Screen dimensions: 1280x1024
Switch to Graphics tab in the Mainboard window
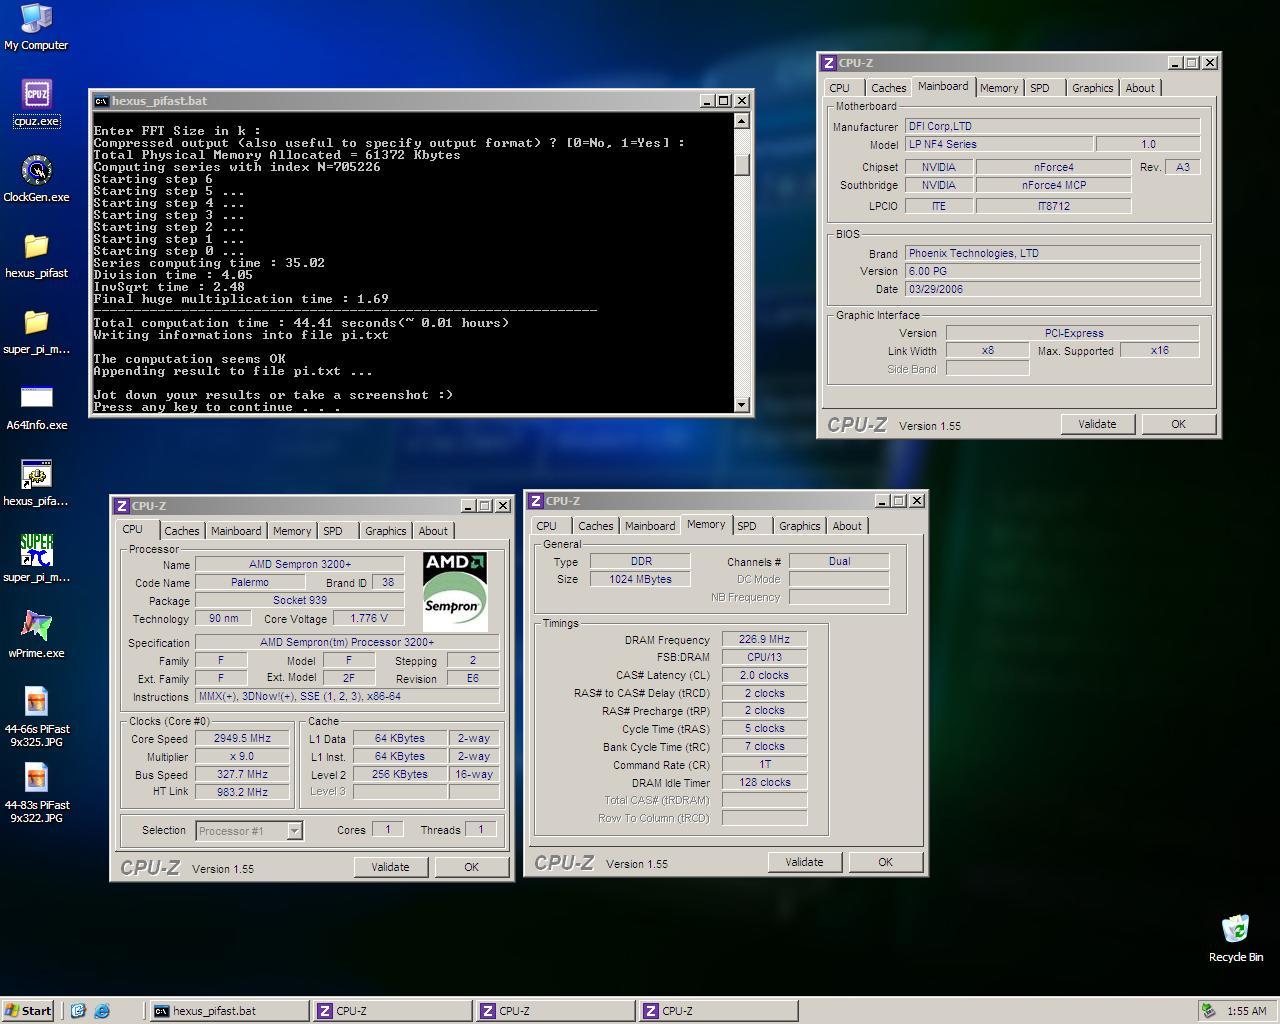(x=1092, y=88)
